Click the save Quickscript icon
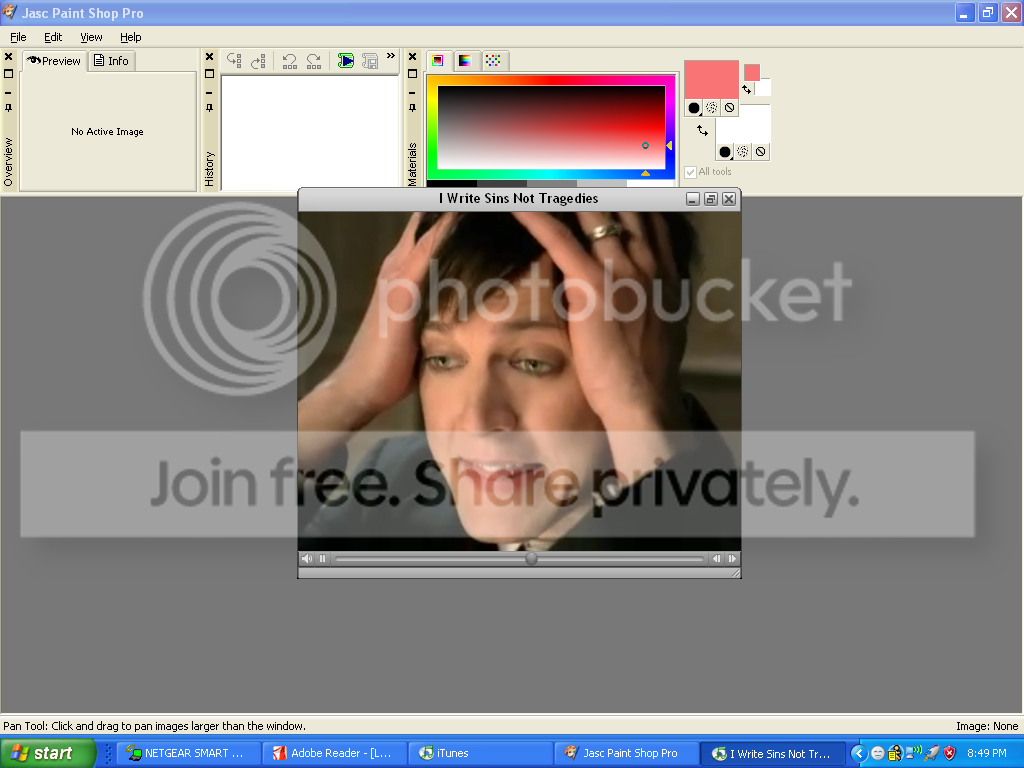 [x=370, y=61]
